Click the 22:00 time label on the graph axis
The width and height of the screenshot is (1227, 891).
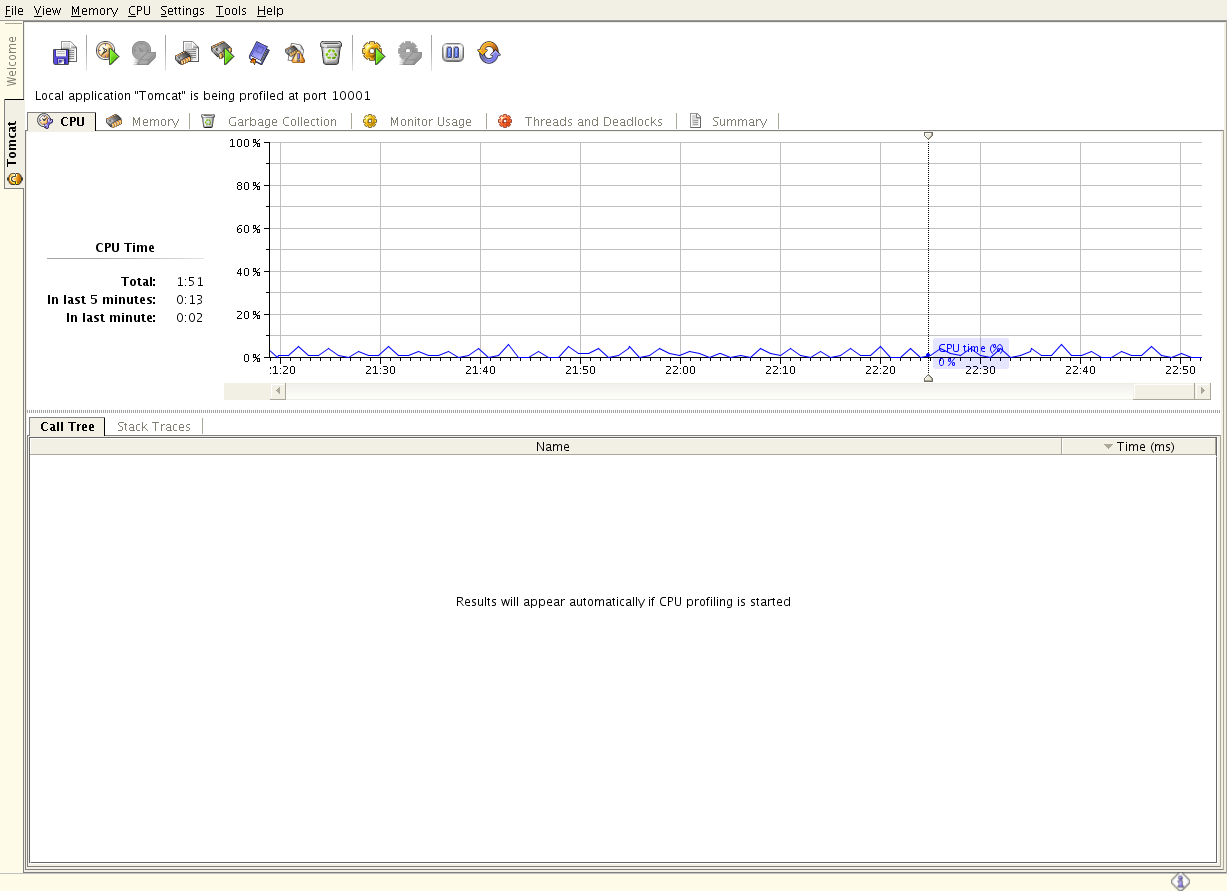[x=680, y=370]
